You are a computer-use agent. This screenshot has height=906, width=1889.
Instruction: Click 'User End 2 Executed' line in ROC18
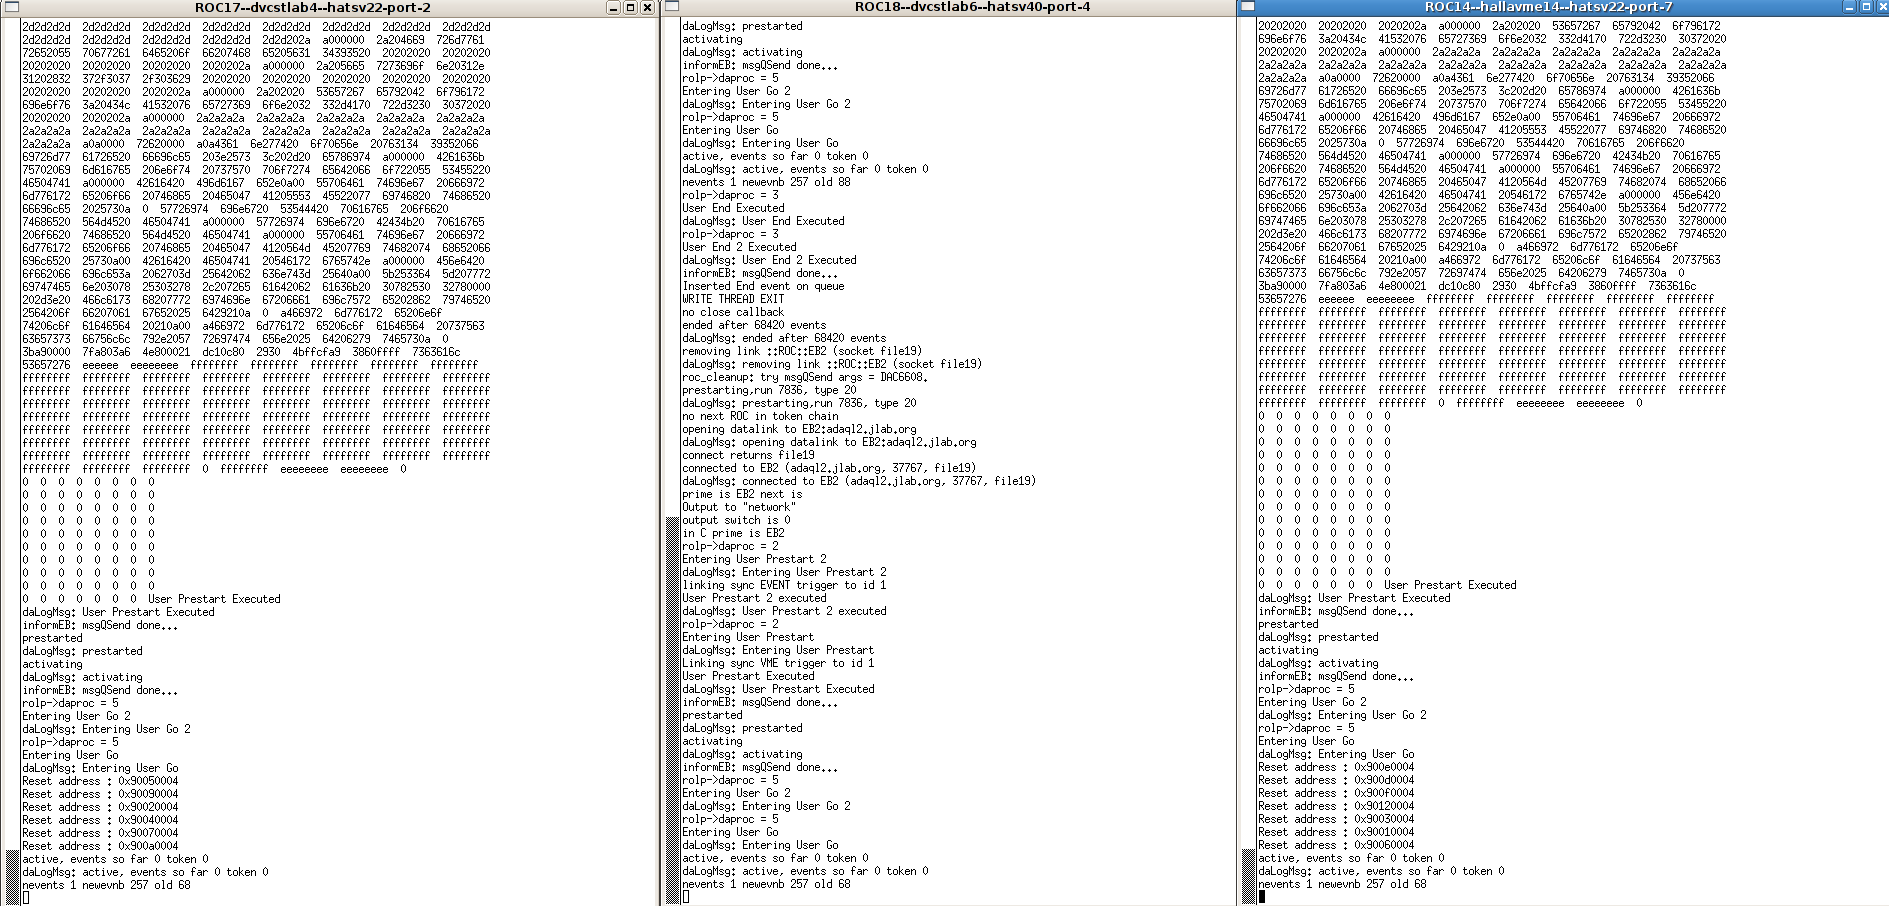739,247
